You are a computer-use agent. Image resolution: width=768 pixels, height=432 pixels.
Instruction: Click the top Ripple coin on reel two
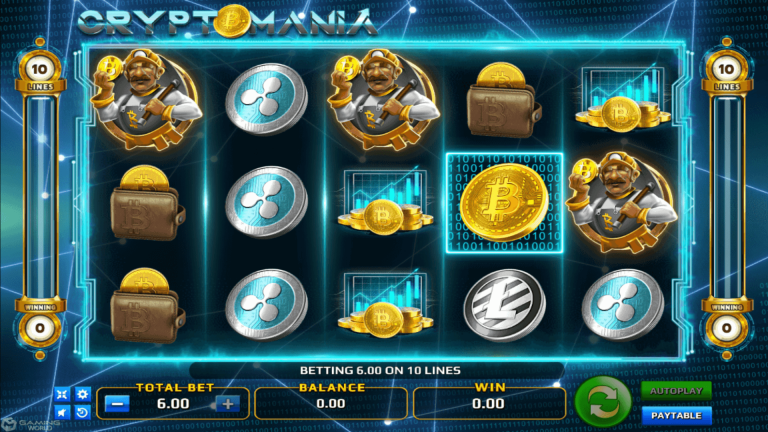pos(266,99)
